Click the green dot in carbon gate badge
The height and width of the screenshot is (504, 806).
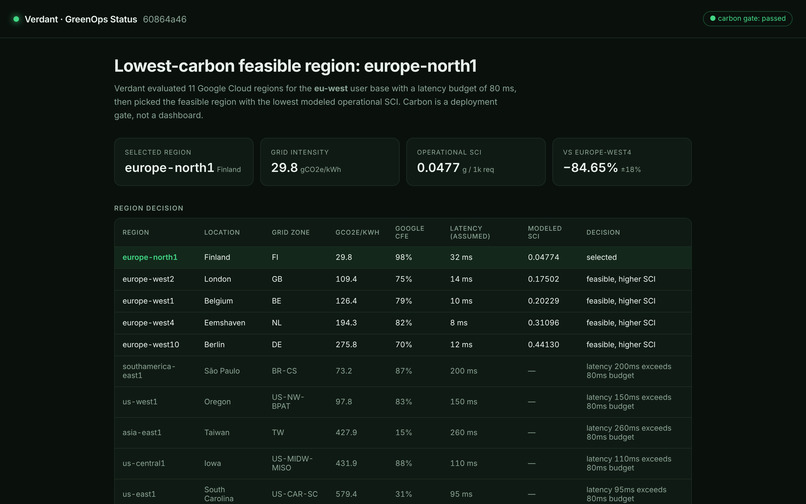point(712,19)
